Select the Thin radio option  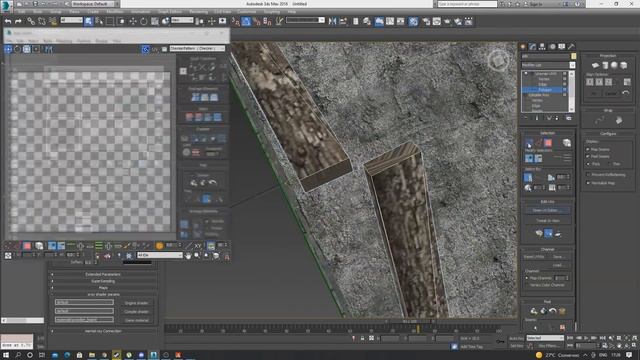[x=610, y=164]
